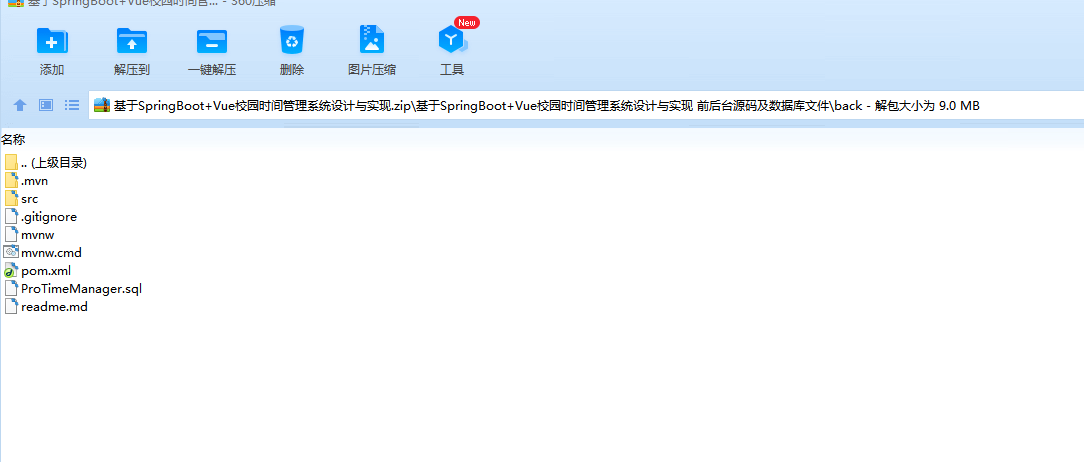
Task: Click the file icon beside readme.md
Action: pyautogui.click(x=11, y=306)
